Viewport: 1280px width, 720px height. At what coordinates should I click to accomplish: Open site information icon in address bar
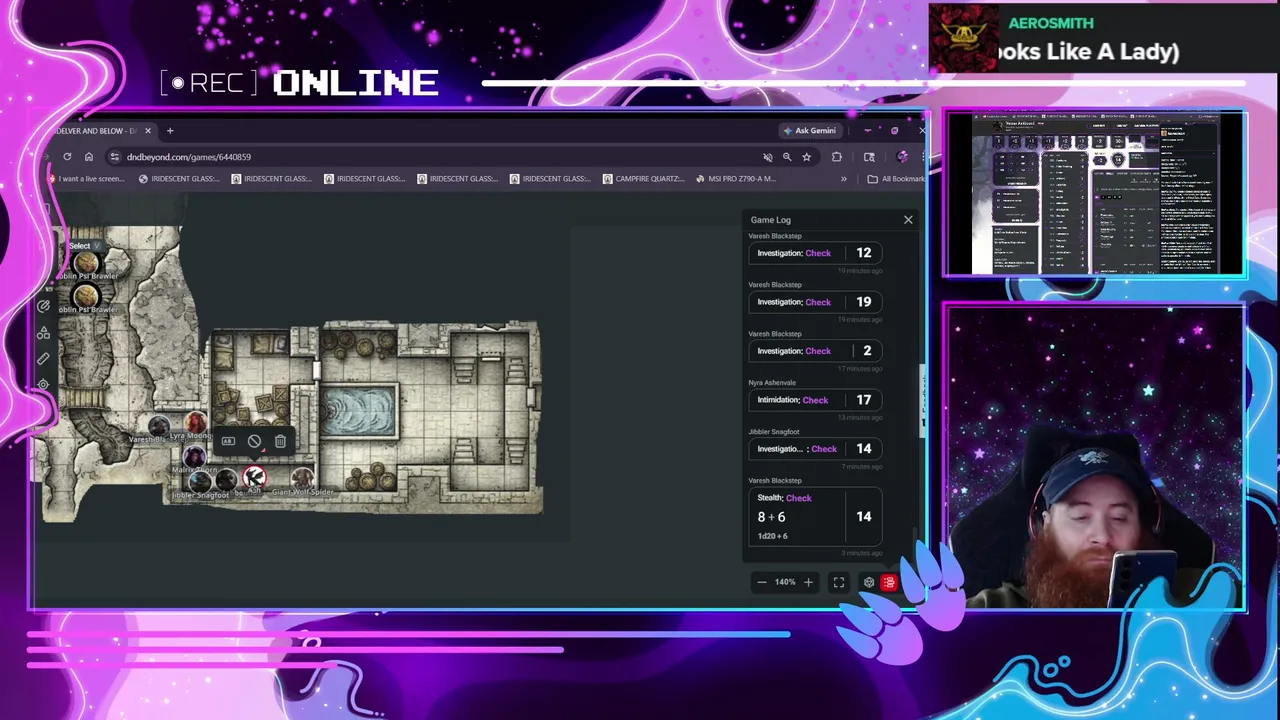pyautogui.click(x=115, y=157)
